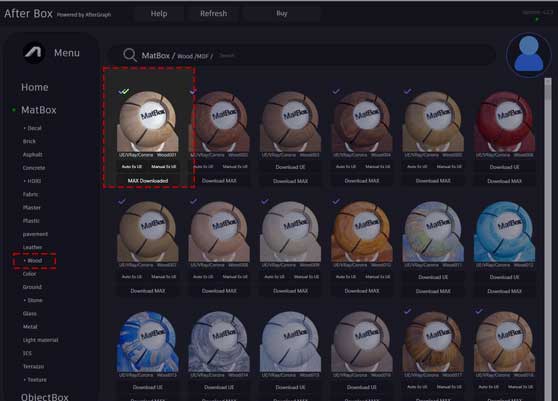Click the vertical scrollbar of material grid
Image resolution: width=558 pixels, height=401 pixels.
pos(548,239)
